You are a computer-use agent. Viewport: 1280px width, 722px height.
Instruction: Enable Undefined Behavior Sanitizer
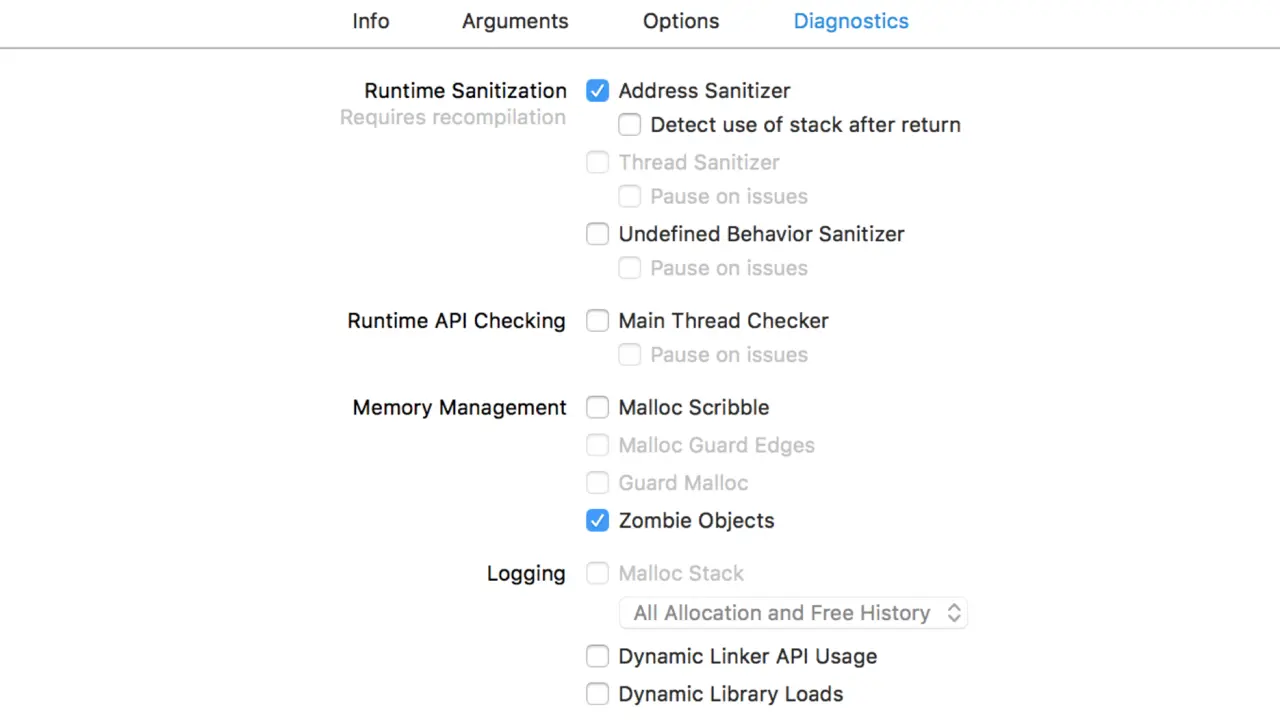point(597,234)
